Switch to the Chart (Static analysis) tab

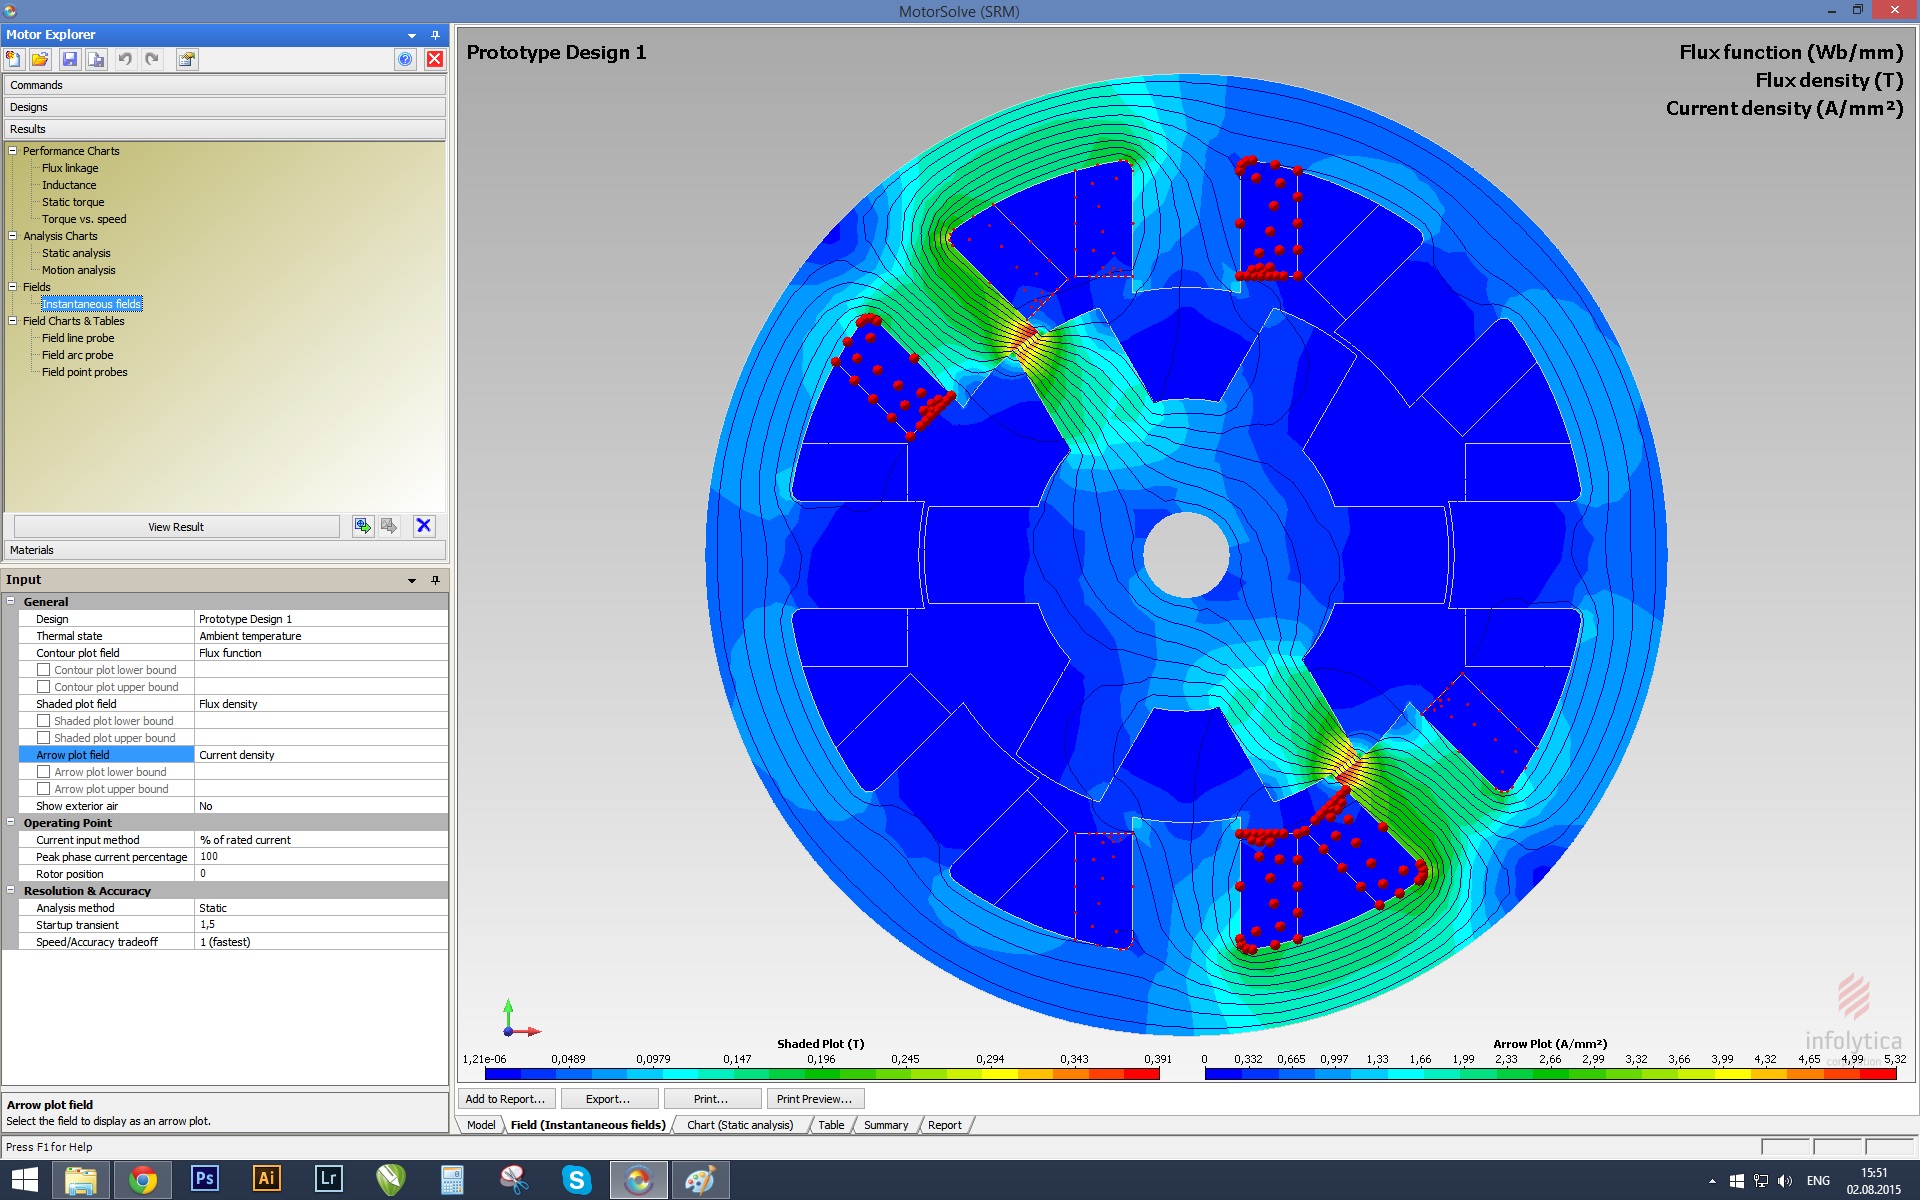(x=740, y=1125)
